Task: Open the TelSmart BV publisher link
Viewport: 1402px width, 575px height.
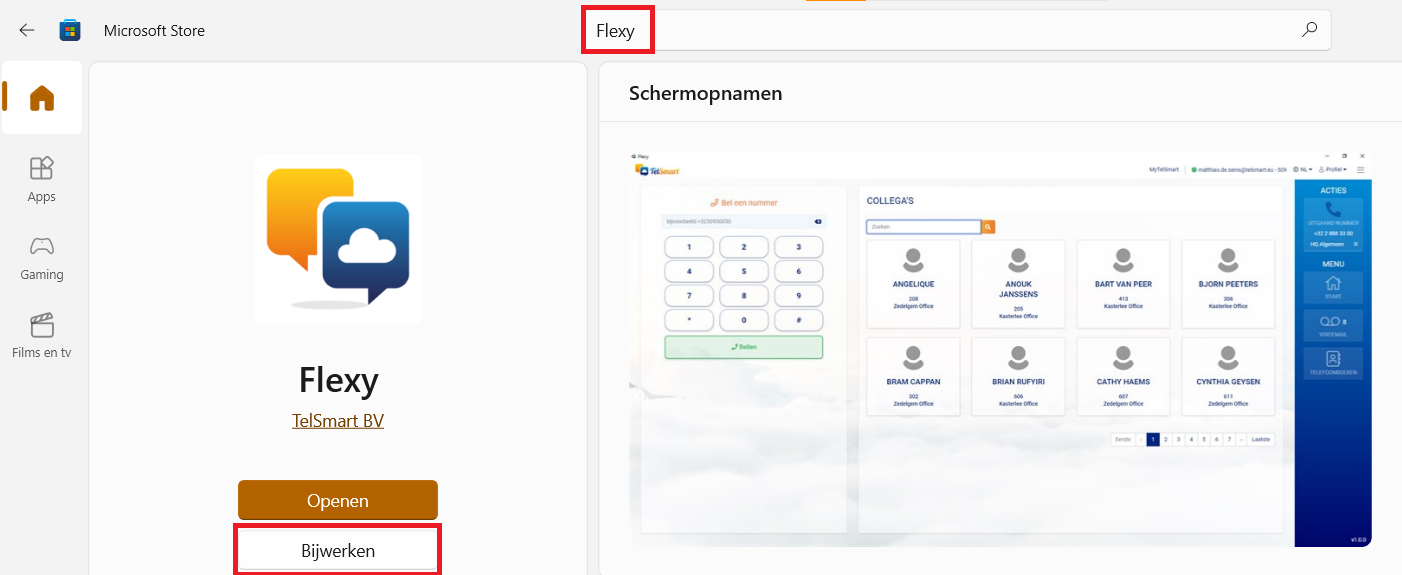Action: tap(338, 421)
